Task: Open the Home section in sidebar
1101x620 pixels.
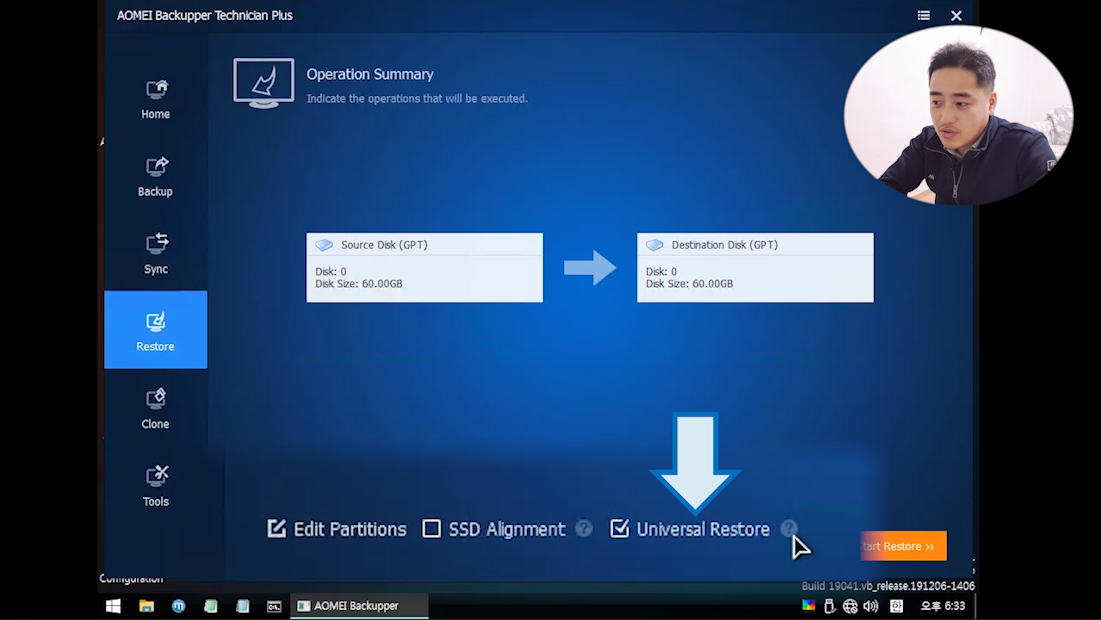Action: coord(155,99)
